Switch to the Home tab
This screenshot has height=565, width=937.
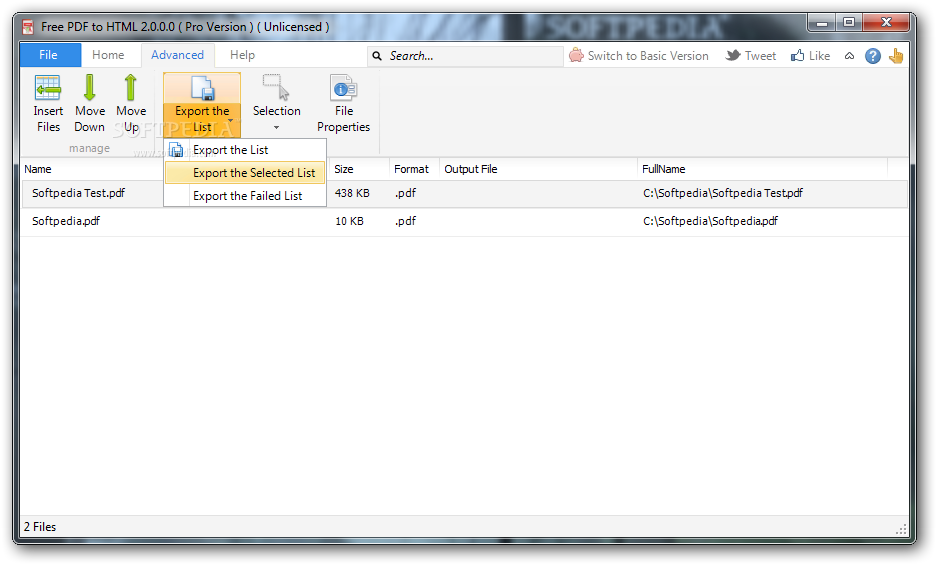(x=108, y=55)
